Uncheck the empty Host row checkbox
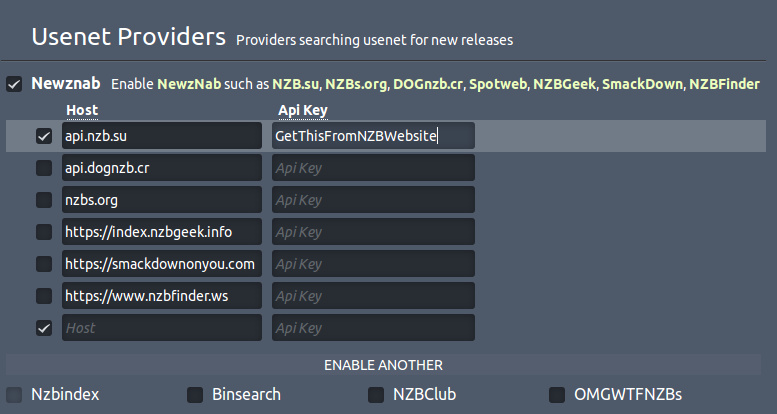The height and width of the screenshot is (414, 777). [44, 328]
